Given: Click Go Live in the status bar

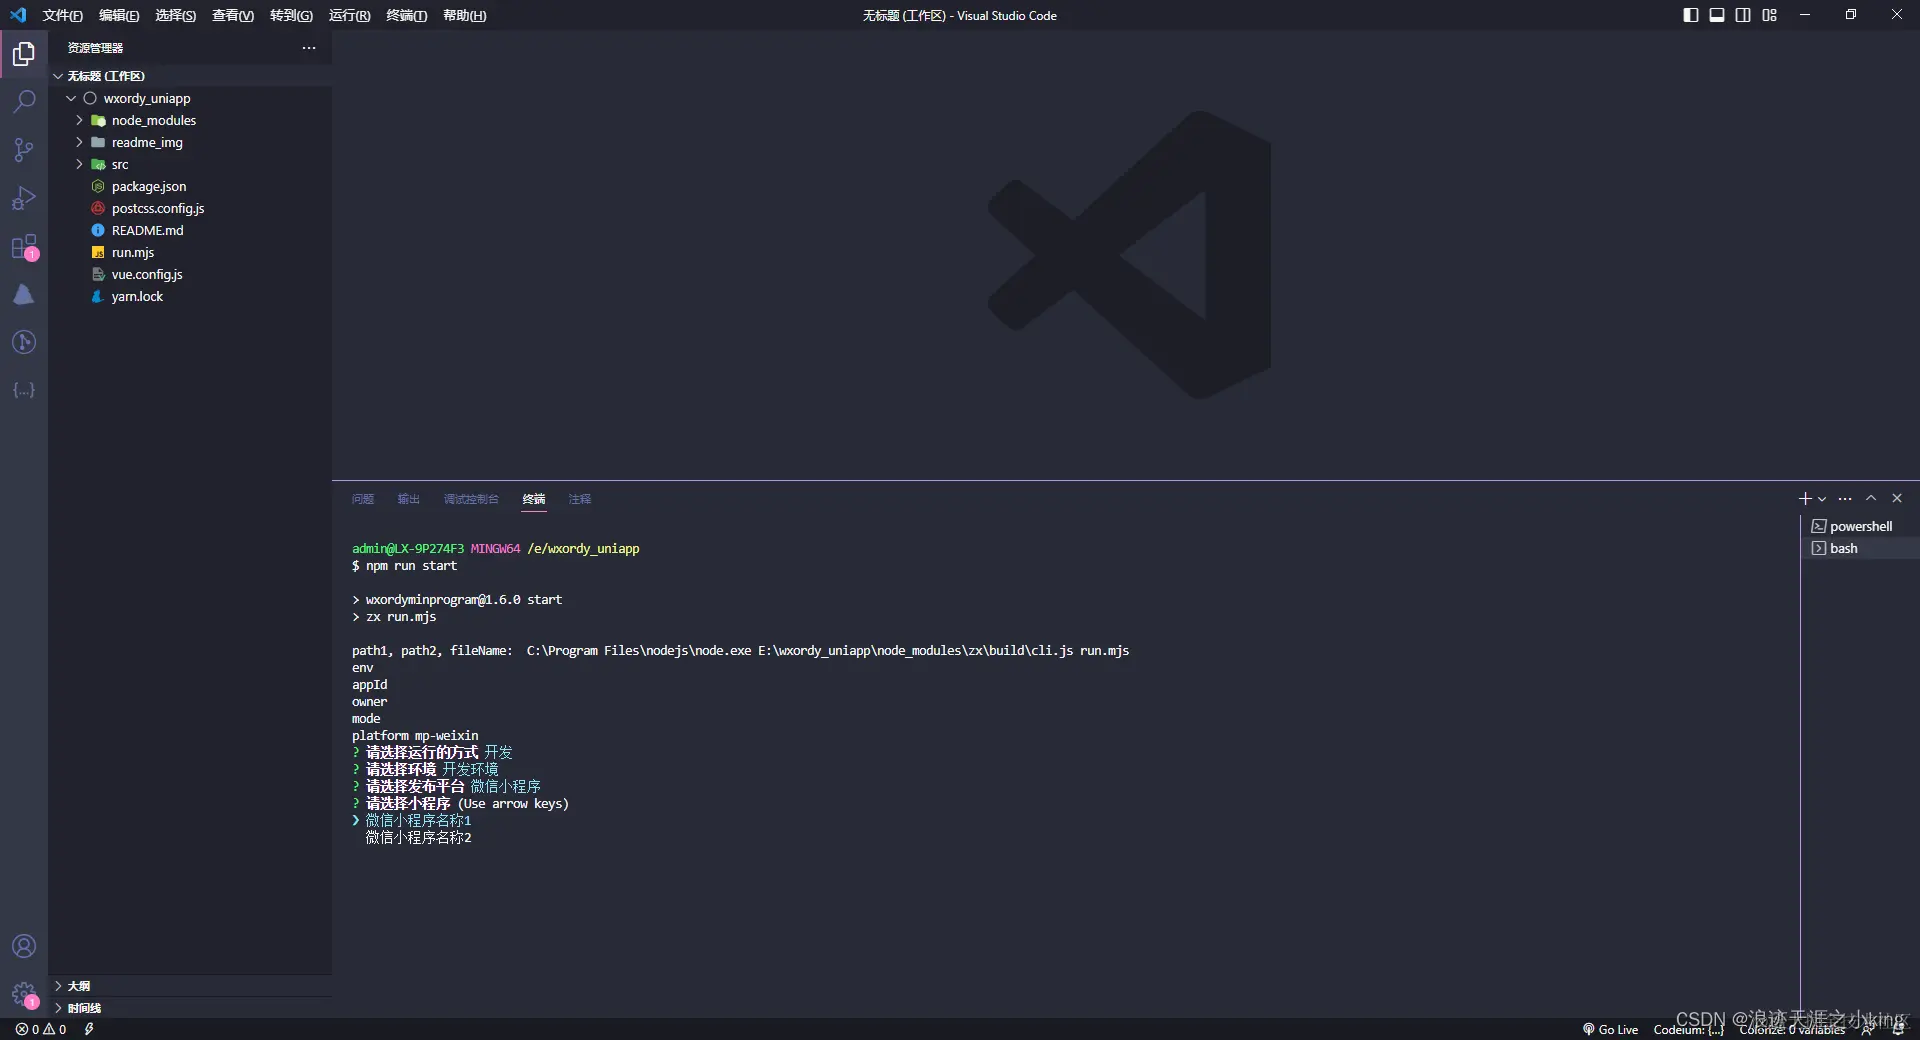Looking at the screenshot, I should 1610,1029.
